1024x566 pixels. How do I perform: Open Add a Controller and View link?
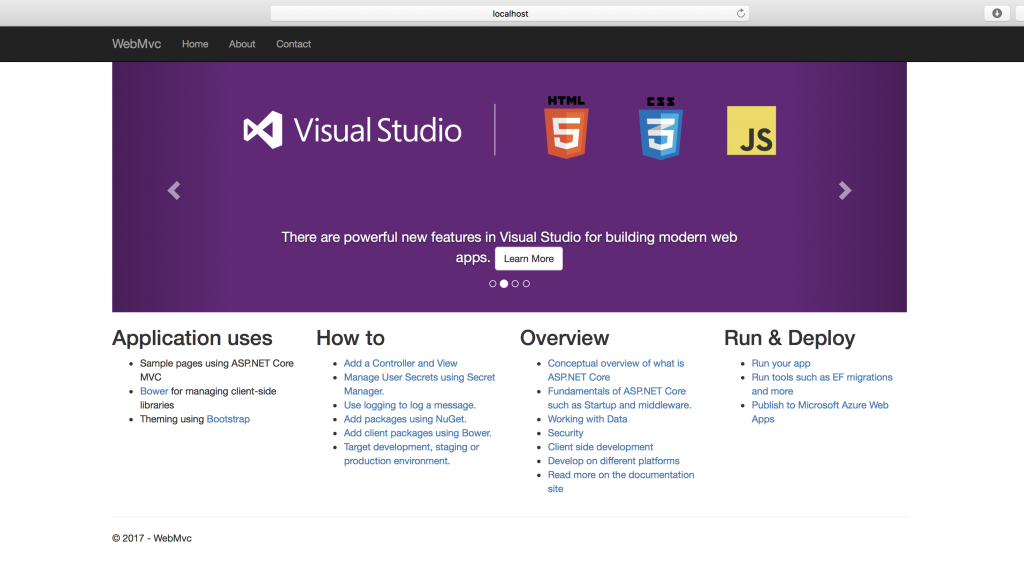(400, 363)
